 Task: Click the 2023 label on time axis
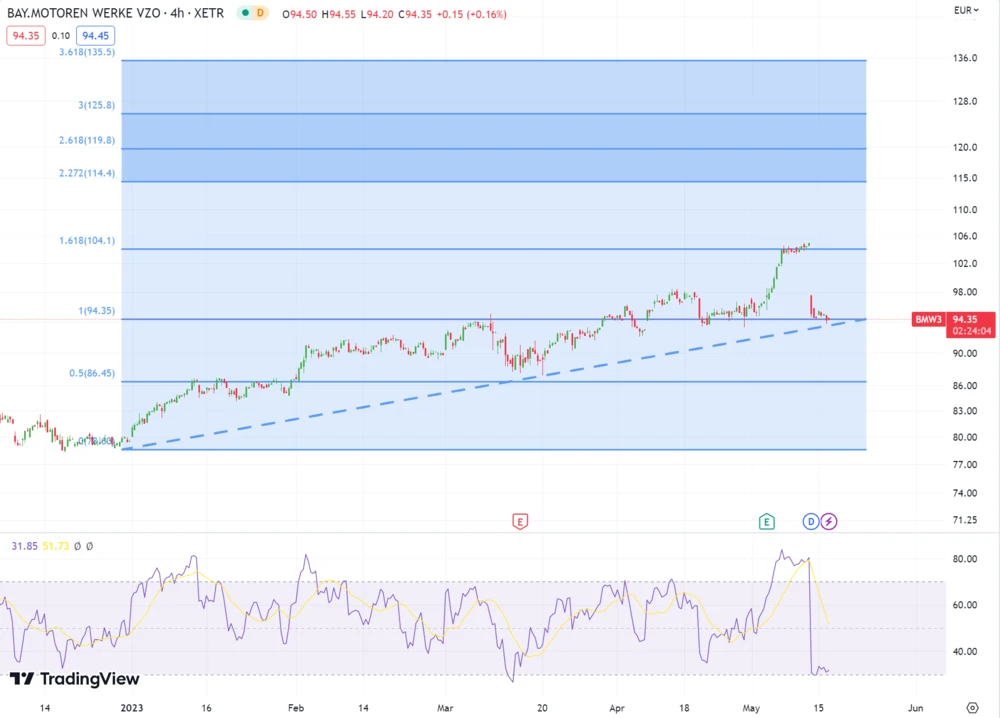click(132, 707)
